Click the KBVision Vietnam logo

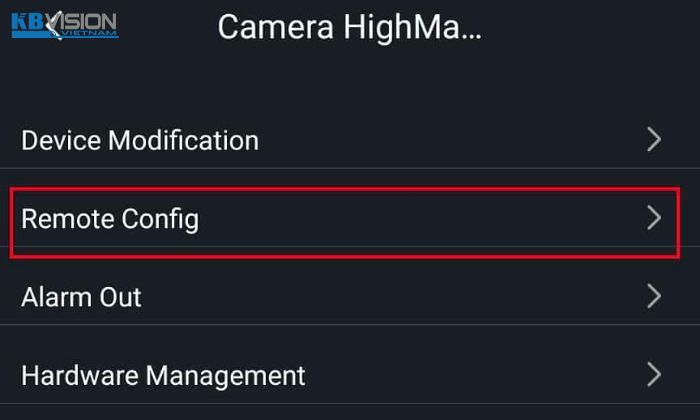[x=65, y=25]
